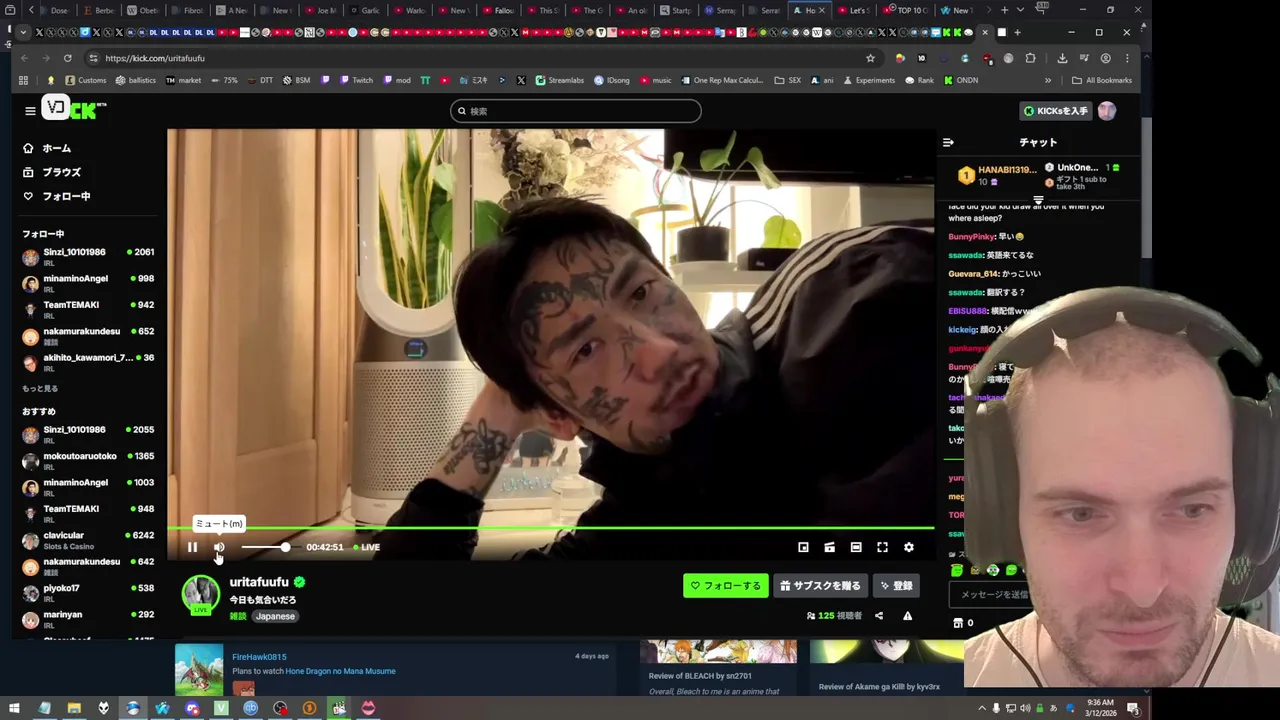Click the green stream progress bar
1280x720 pixels.
pos(550,528)
